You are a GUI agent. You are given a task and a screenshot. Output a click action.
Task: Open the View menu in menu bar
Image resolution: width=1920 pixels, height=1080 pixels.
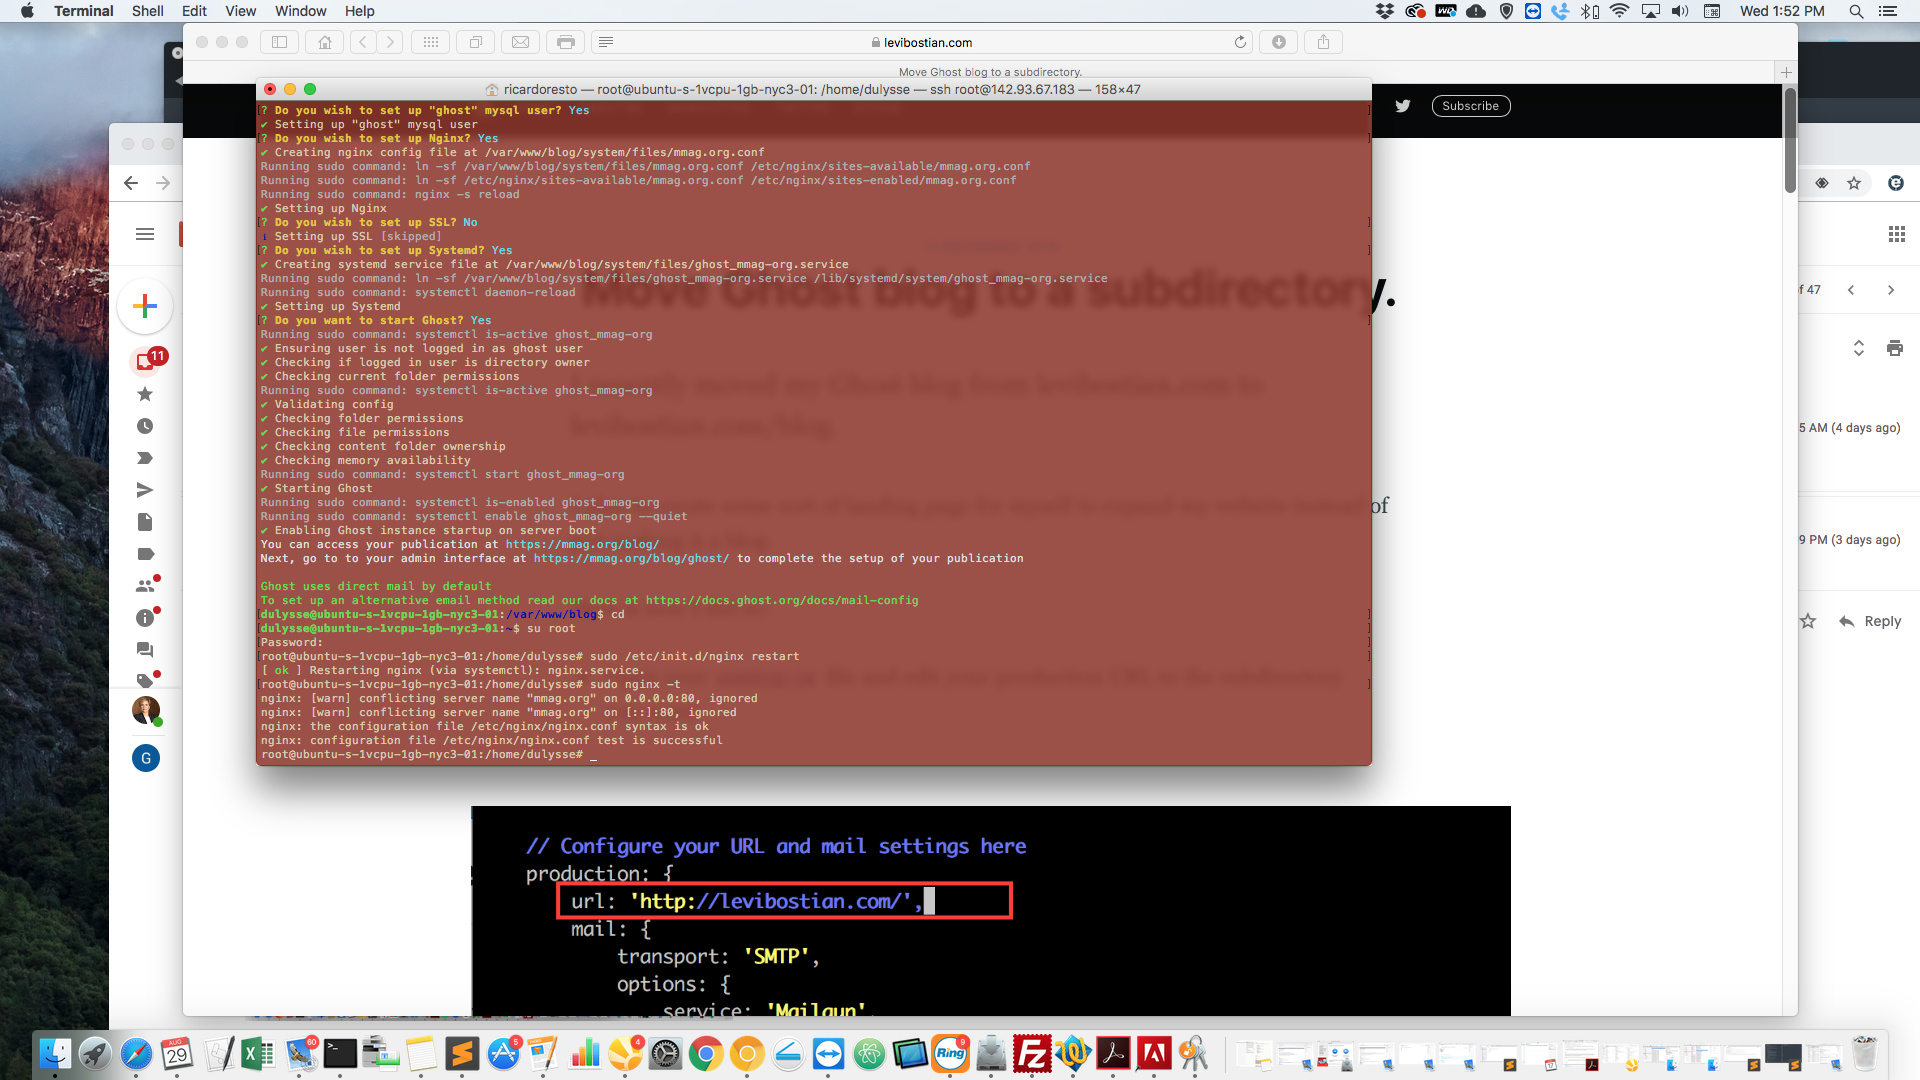pos(240,11)
